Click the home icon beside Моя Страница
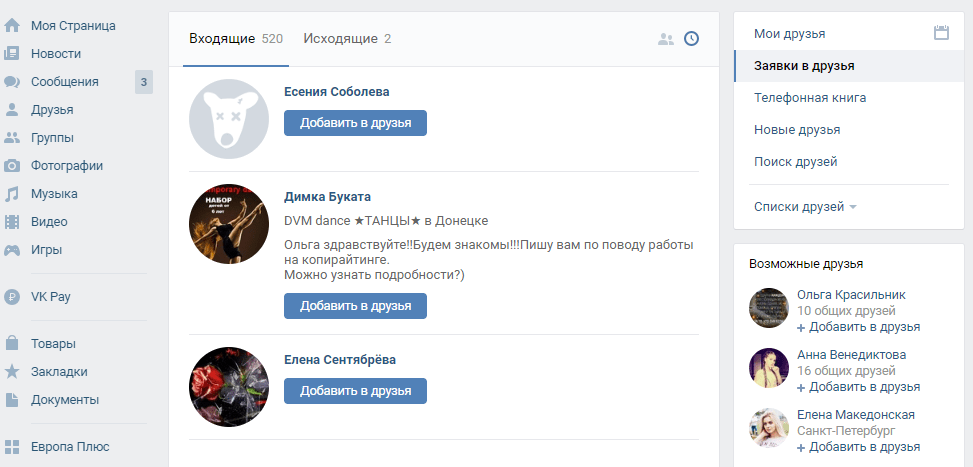The width and height of the screenshot is (973, 467). coord(12,25)
